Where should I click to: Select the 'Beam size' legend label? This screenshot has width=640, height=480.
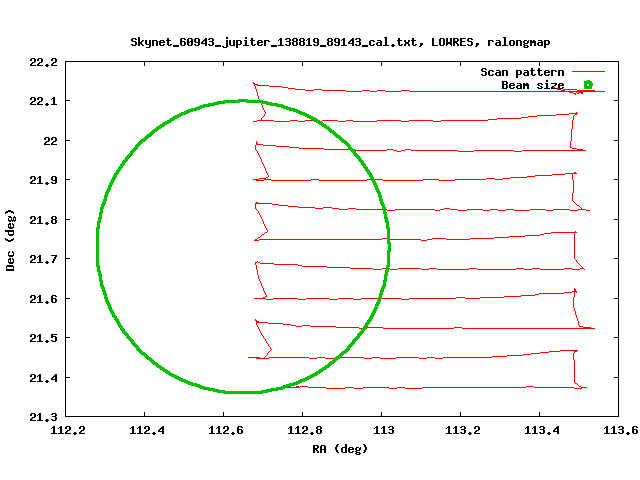[533, 85]
